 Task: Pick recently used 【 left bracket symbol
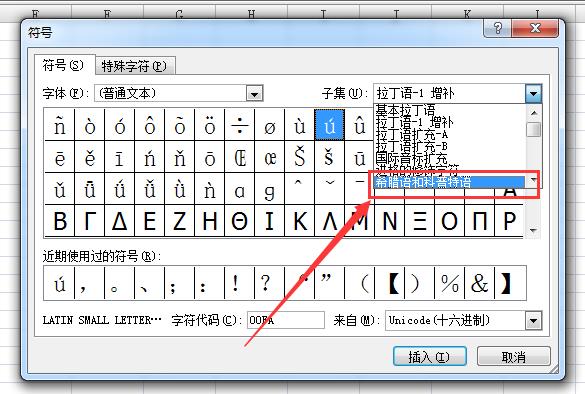[x=390, y=284]
